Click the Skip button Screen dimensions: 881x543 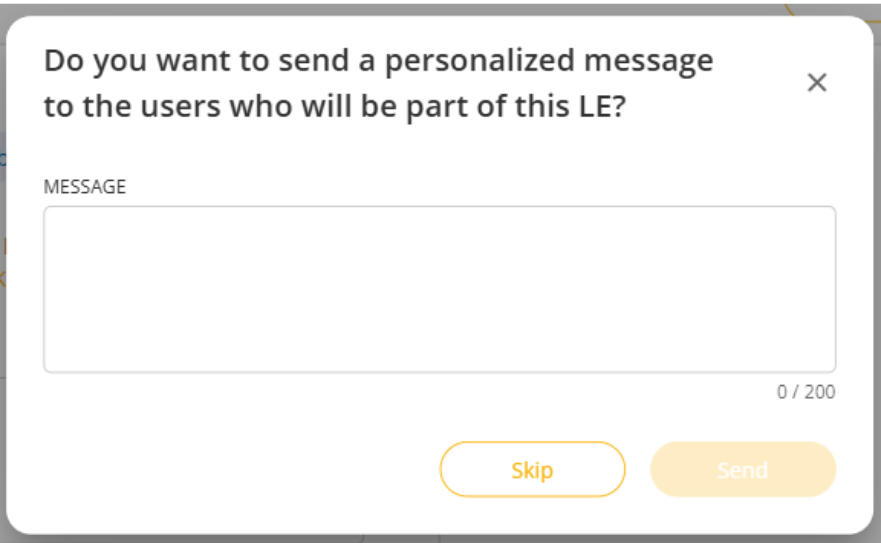click(532, 470)
